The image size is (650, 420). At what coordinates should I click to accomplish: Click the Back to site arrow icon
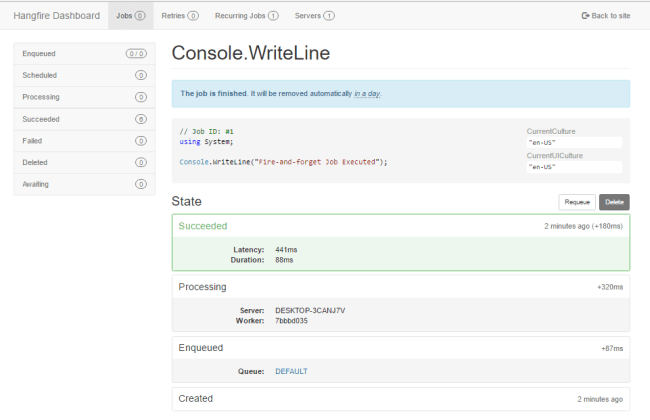click(x=585, y=16)
